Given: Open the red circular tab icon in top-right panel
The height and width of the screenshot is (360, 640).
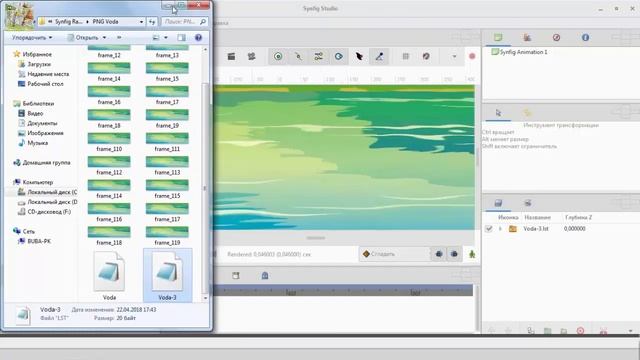Looking at the screenshot, I should pyautogui.click(x=556, y=38).
